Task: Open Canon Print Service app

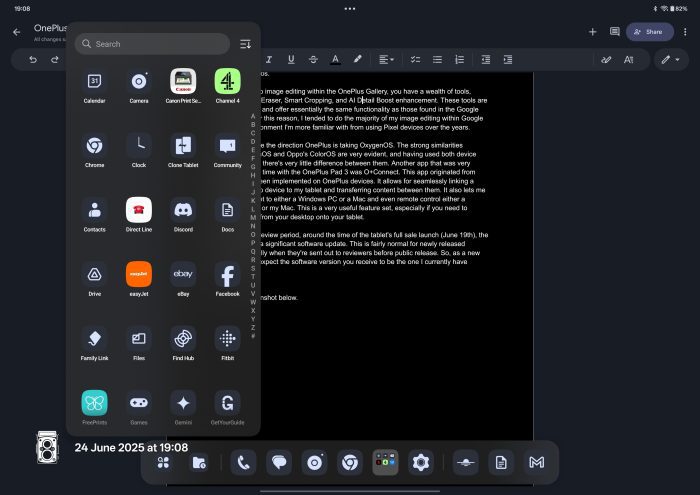Action: pos(183,81)
